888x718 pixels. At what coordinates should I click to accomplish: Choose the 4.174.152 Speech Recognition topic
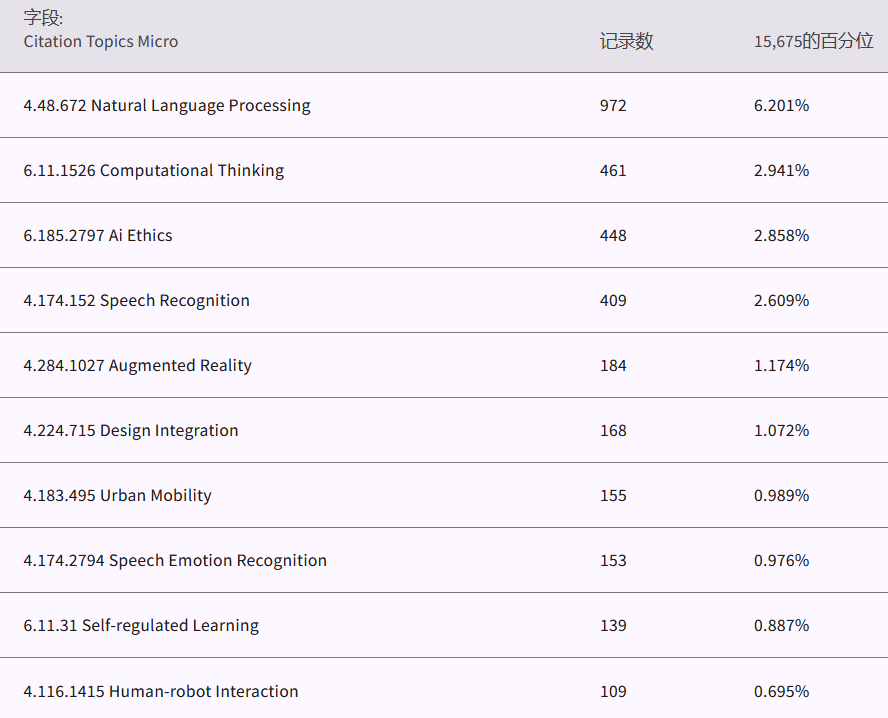tap(137, 300)
